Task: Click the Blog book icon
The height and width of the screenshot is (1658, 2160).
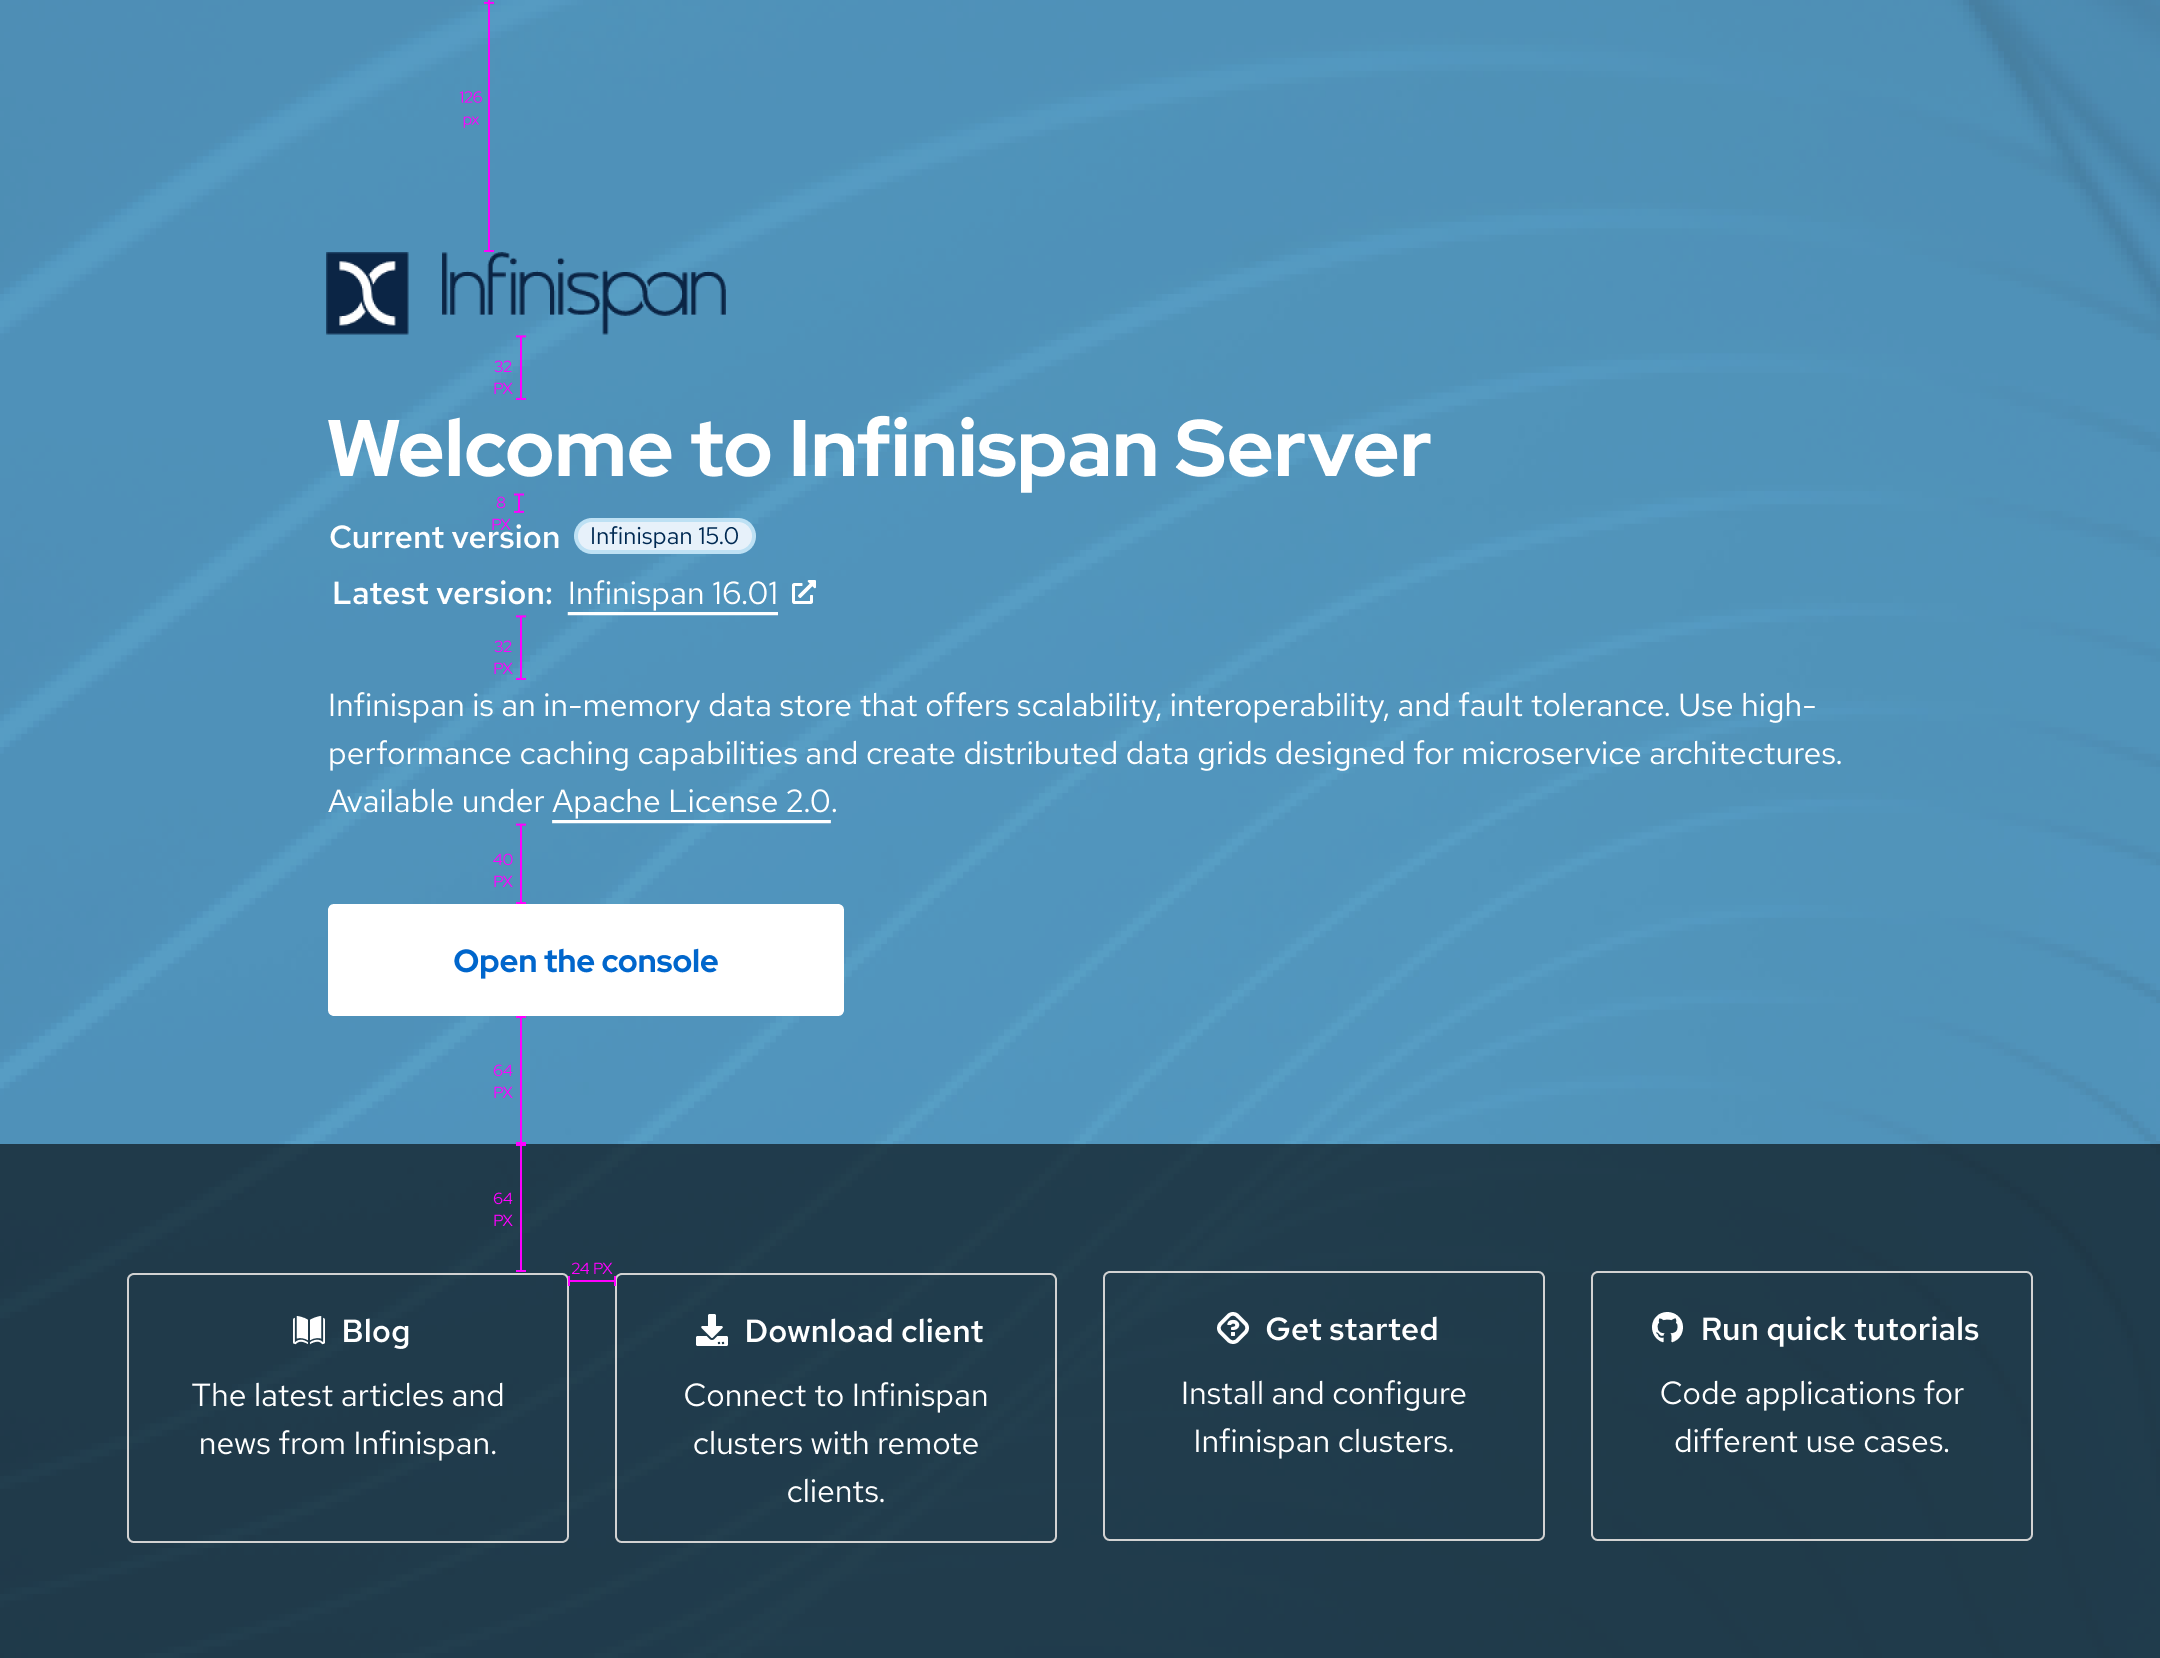Action: pos(309,1330)
